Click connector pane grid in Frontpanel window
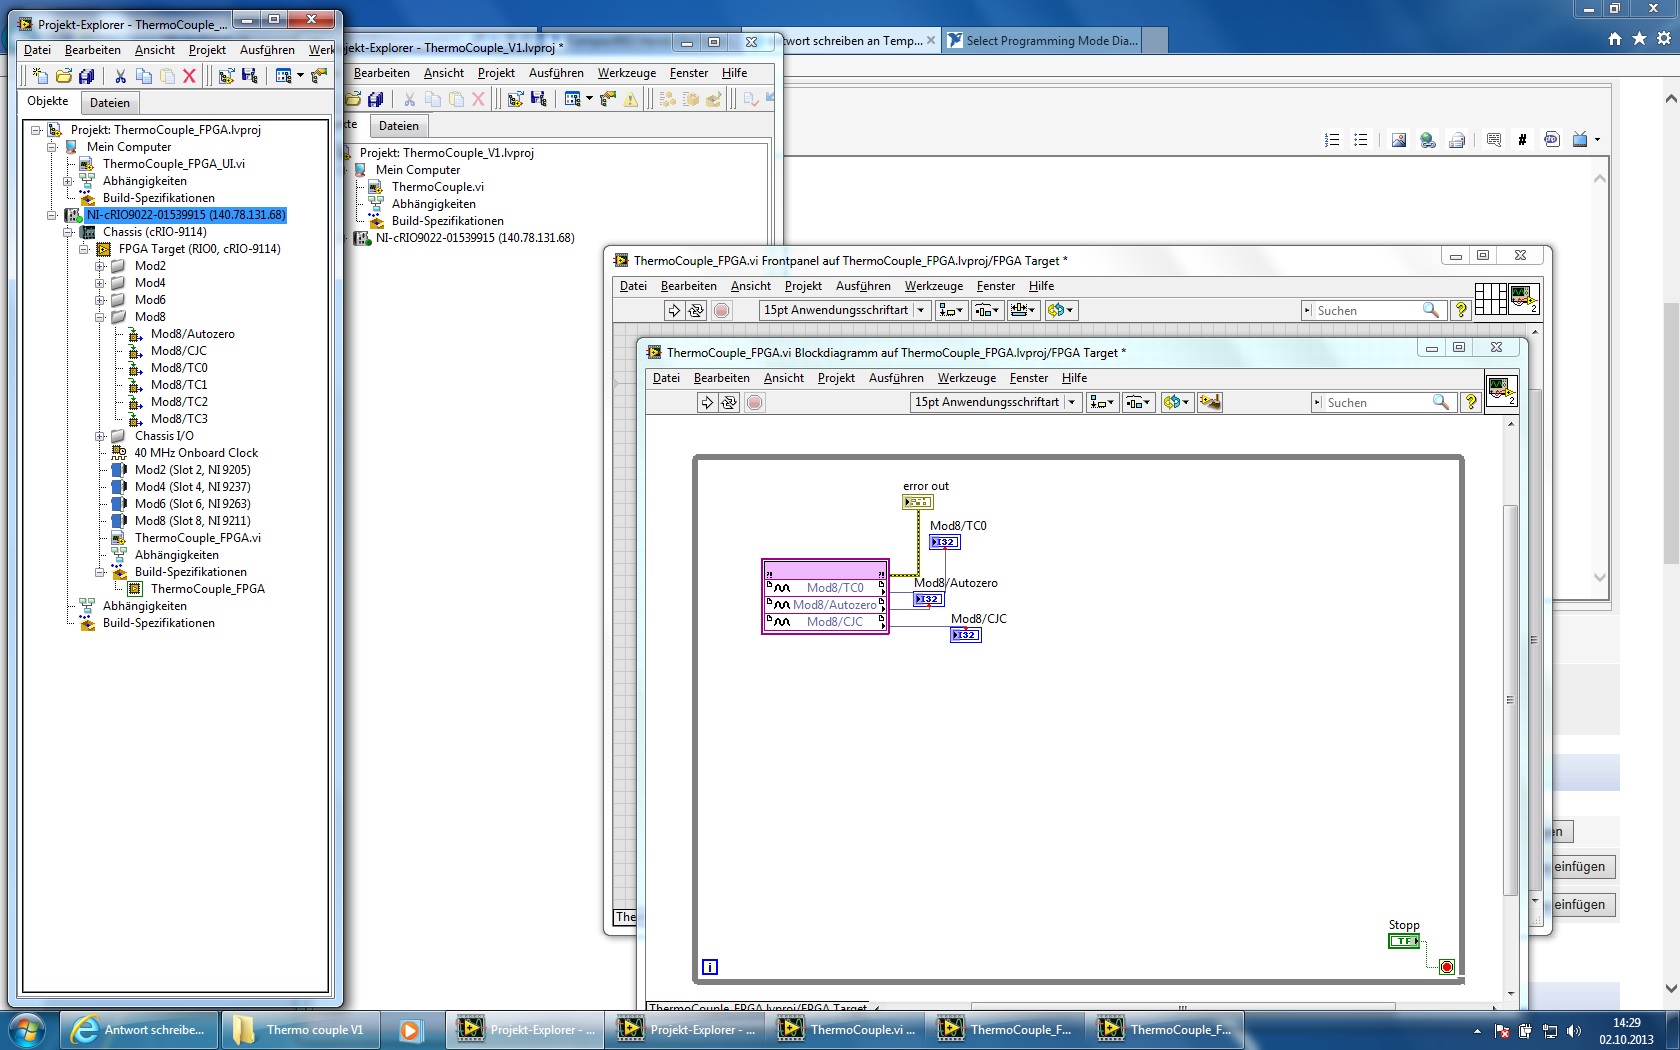This screenshot has height=1050, width=1680. (1490, 298)
